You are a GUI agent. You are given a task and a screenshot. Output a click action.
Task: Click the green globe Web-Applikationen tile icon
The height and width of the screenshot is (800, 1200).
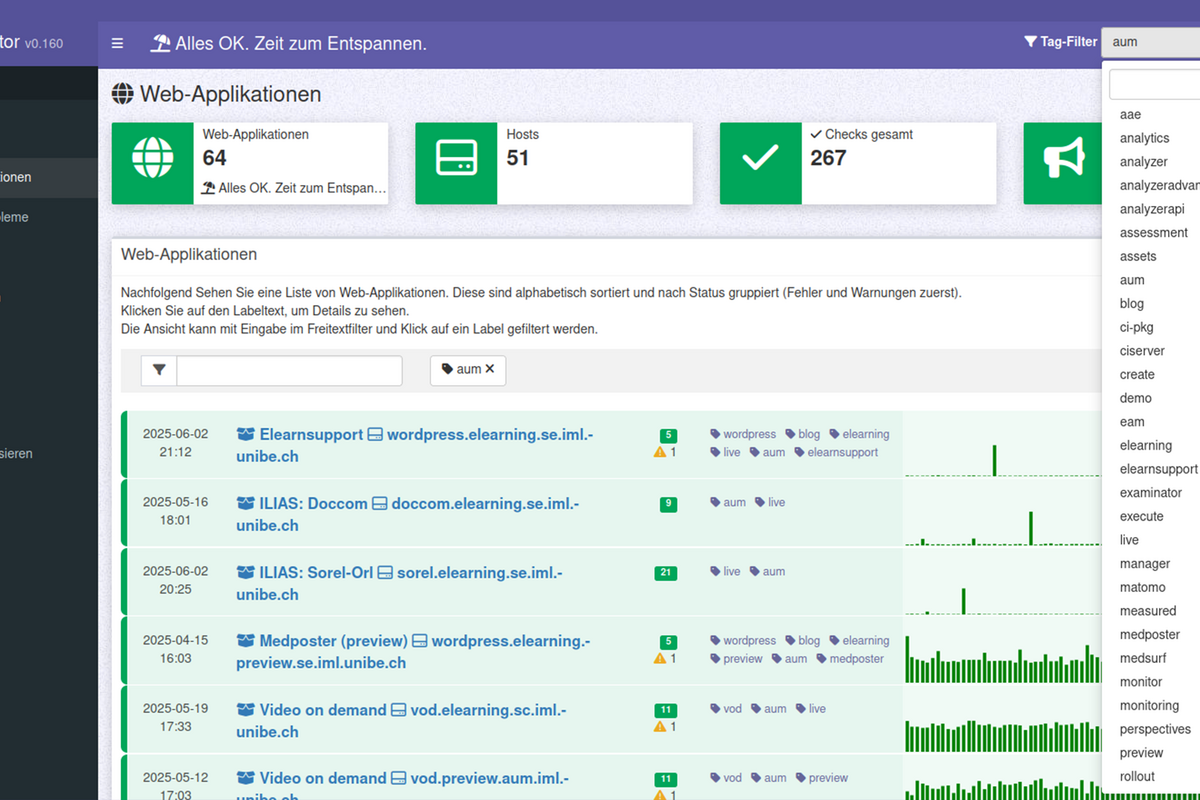(x=153, y=163)
